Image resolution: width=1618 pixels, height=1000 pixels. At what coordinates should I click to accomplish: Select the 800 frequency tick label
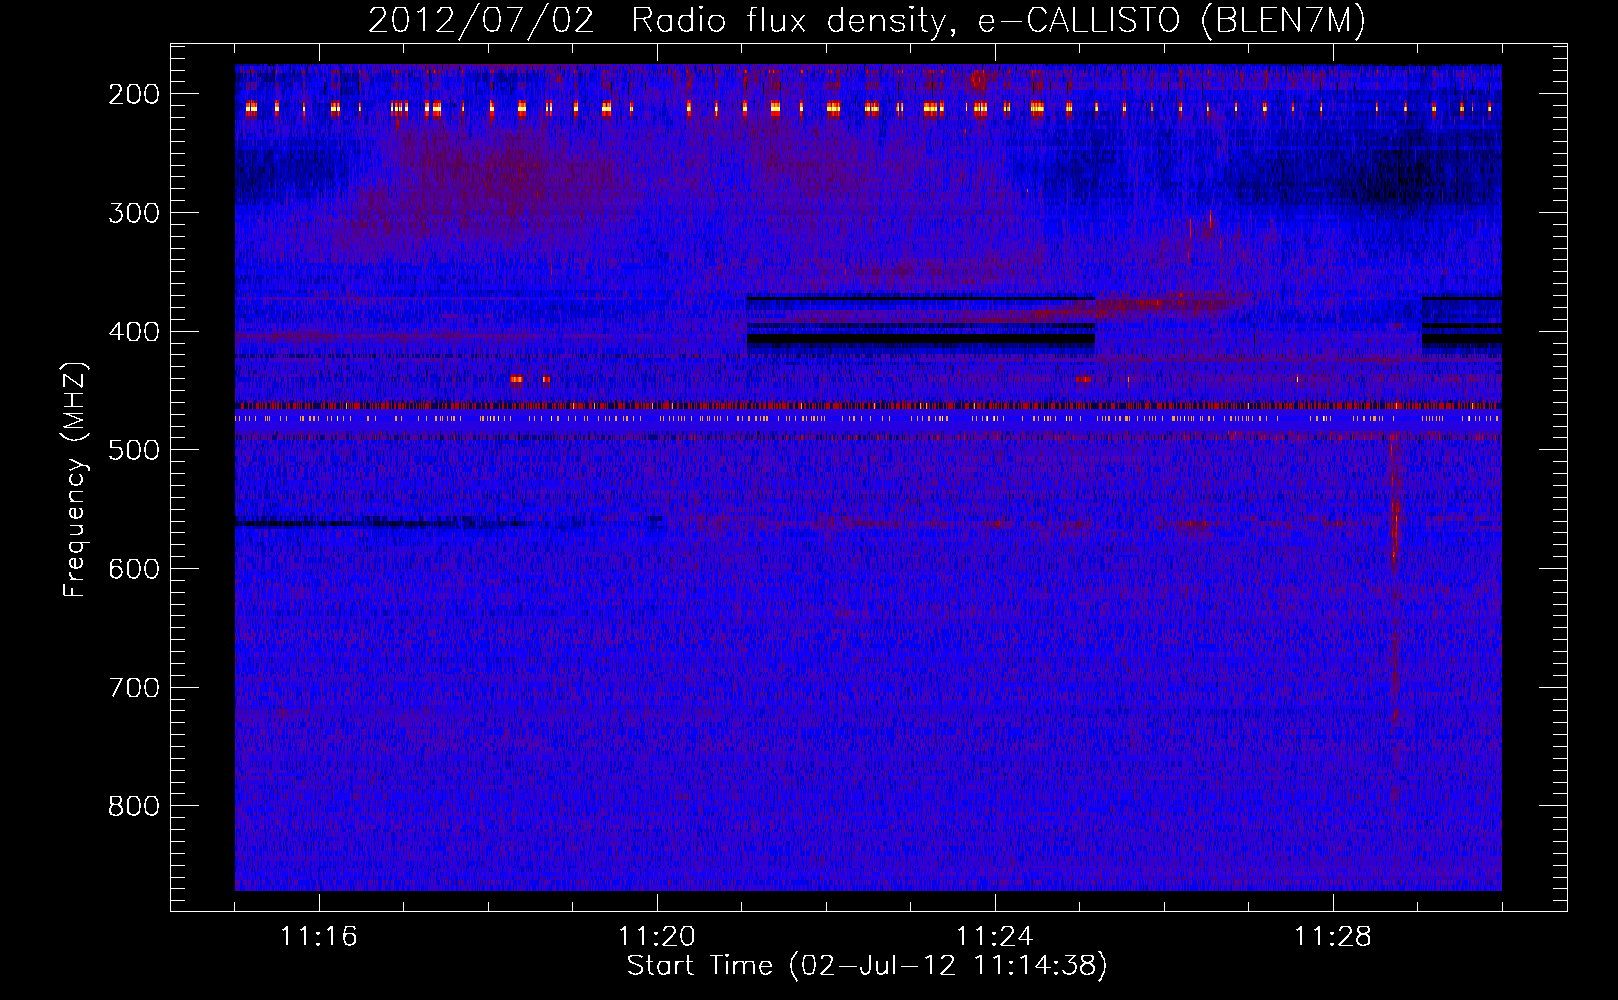coord(133,806)
